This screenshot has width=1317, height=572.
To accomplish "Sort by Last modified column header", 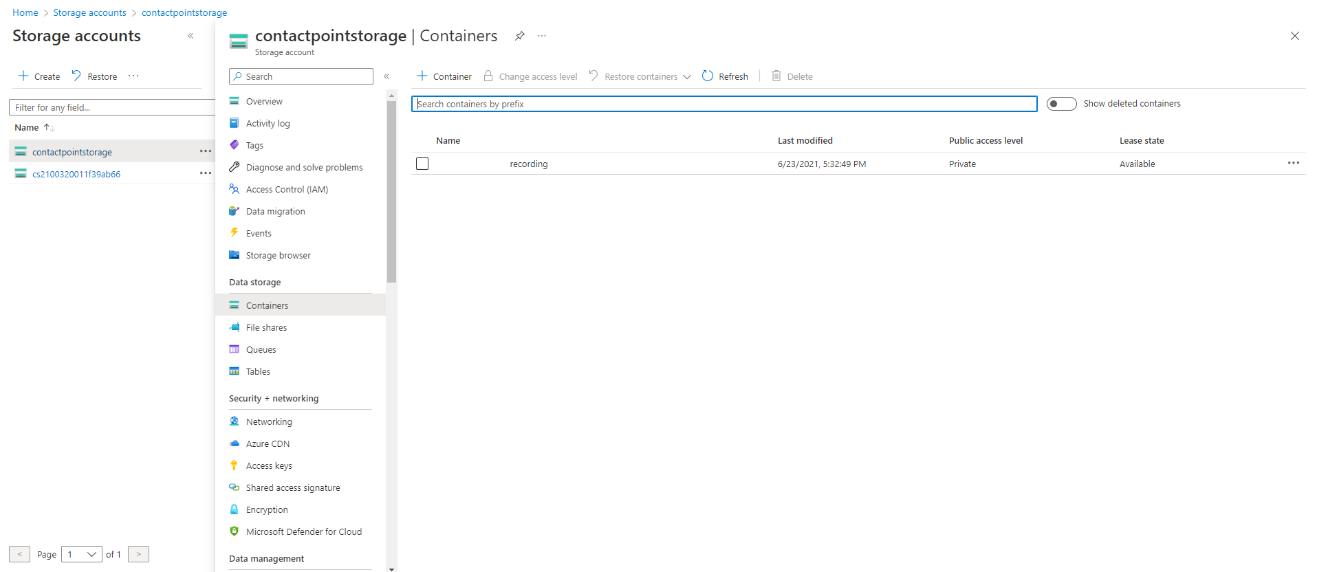I will point(805,141).
